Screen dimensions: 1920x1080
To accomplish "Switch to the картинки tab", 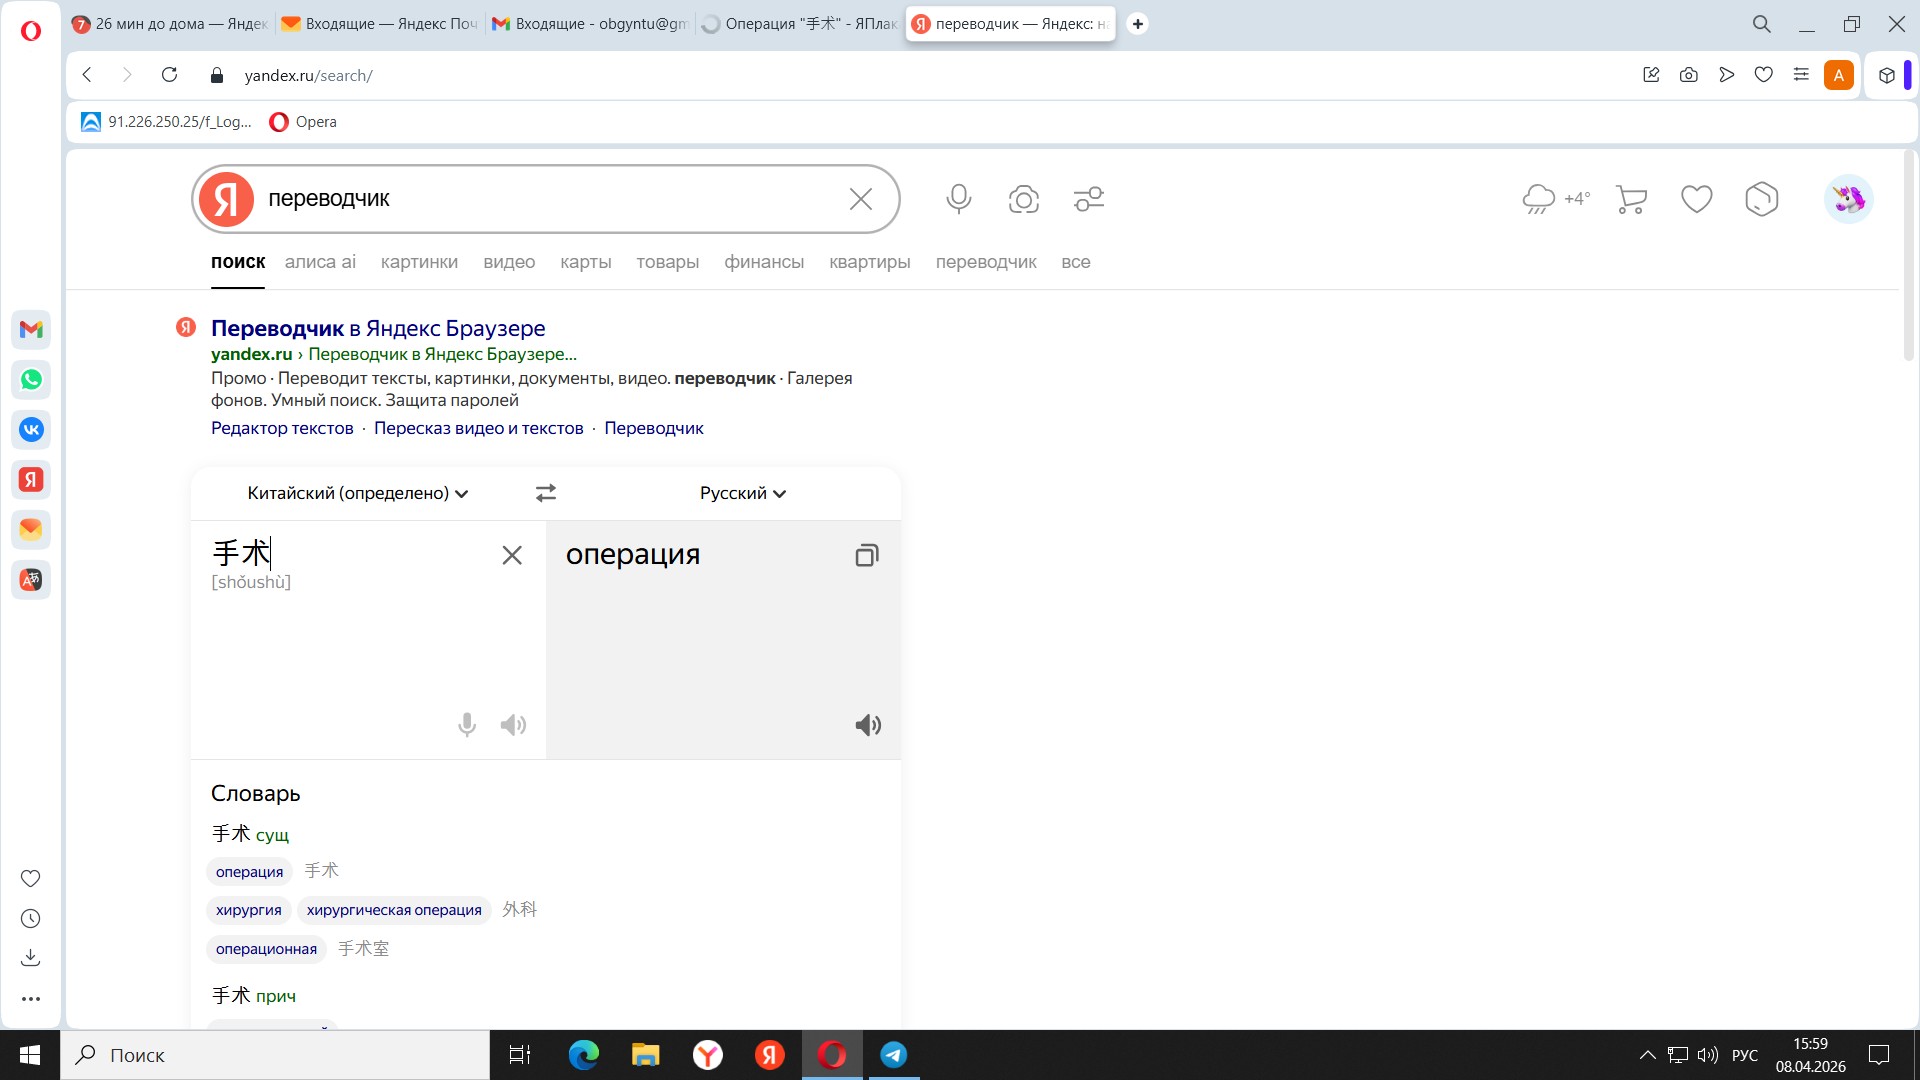I will (x=419, y=262).
